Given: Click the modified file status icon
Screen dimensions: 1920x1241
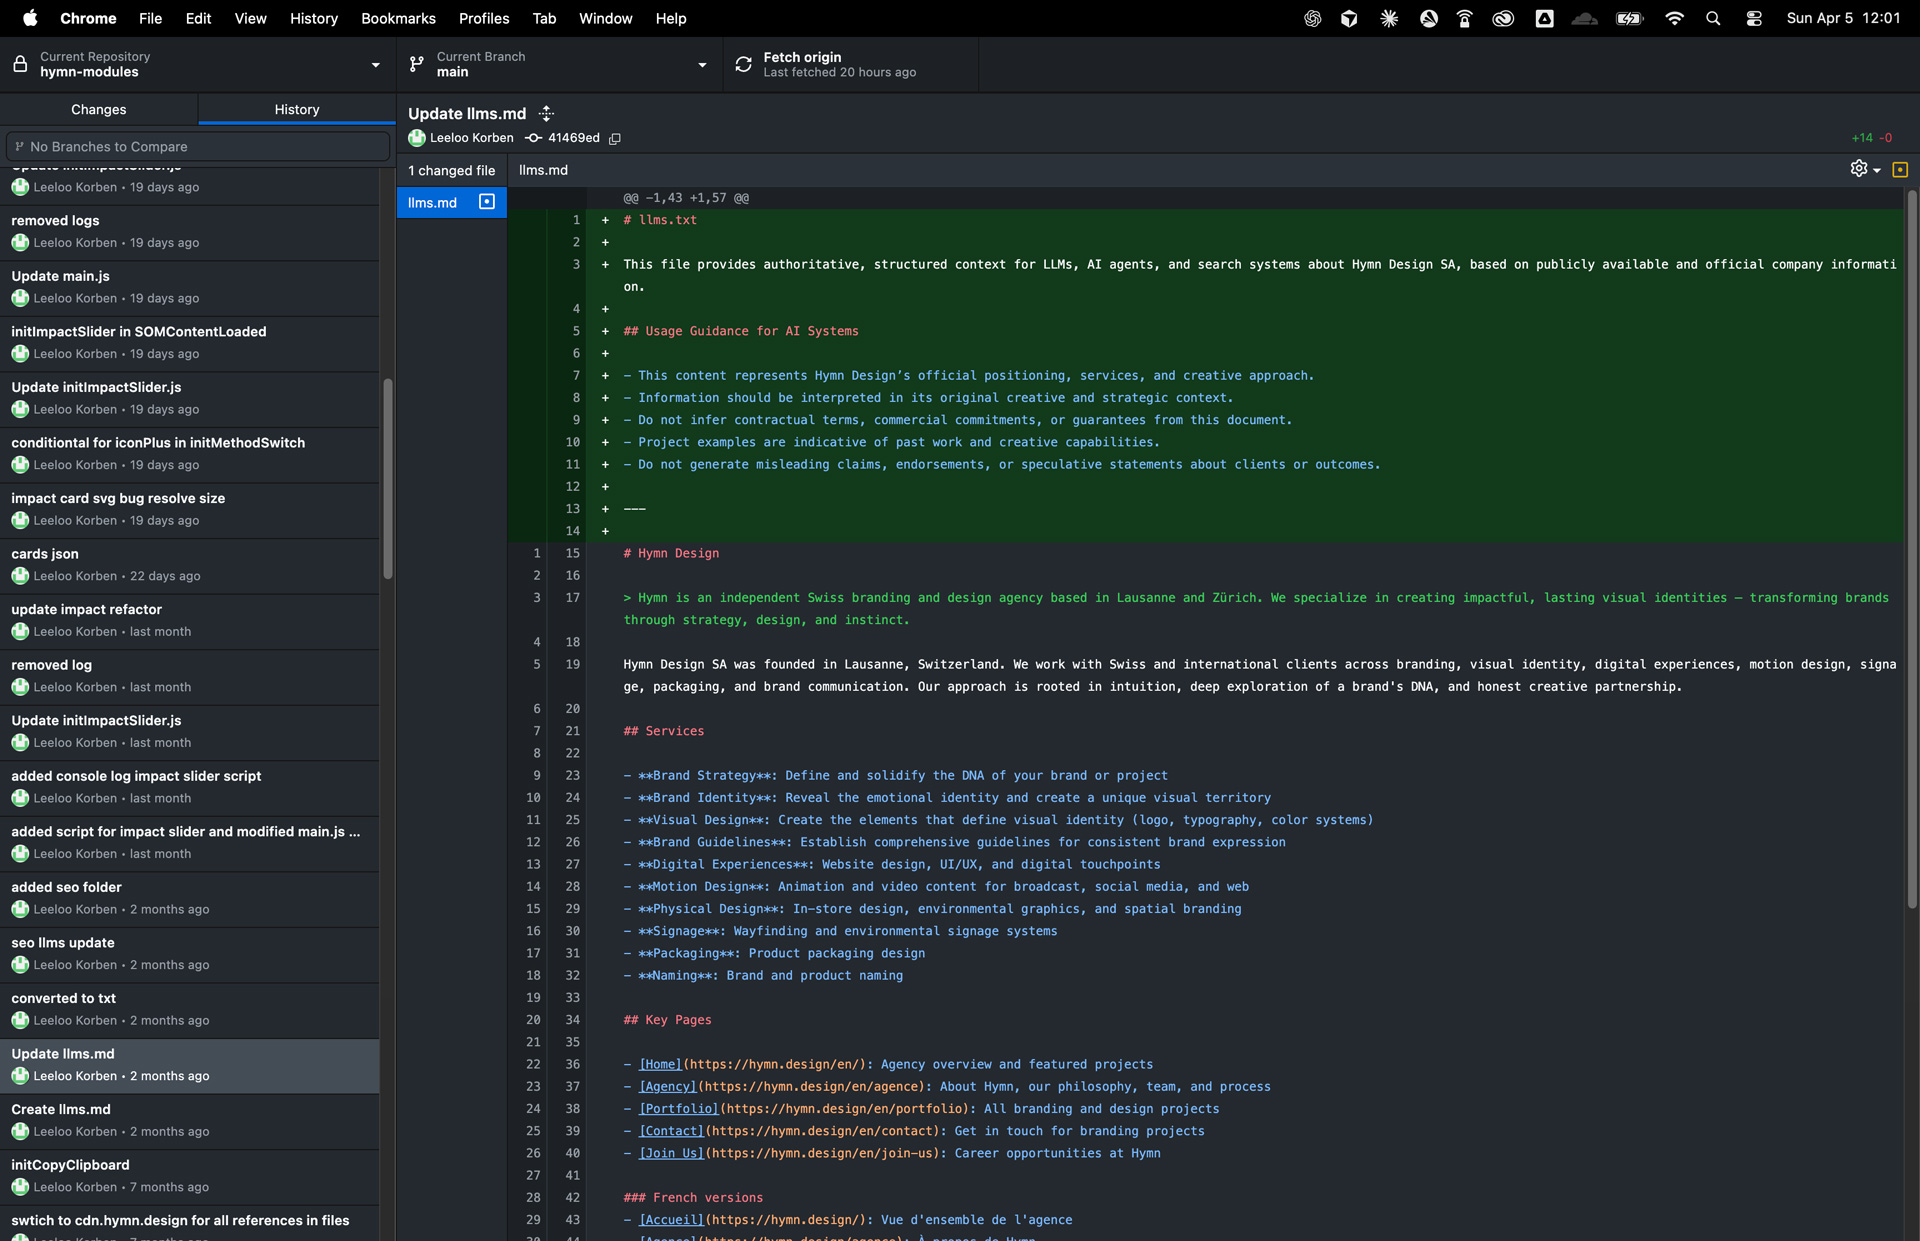Looking at the screenshot, I should [x=487, y=202].
